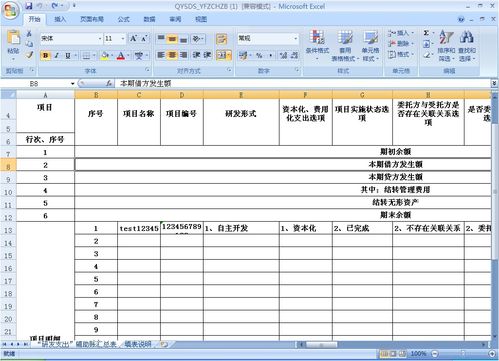Click the Borders icon
The height and width of the screenshot is (361, 499).
pyautogui.click(x=86, y=56)
